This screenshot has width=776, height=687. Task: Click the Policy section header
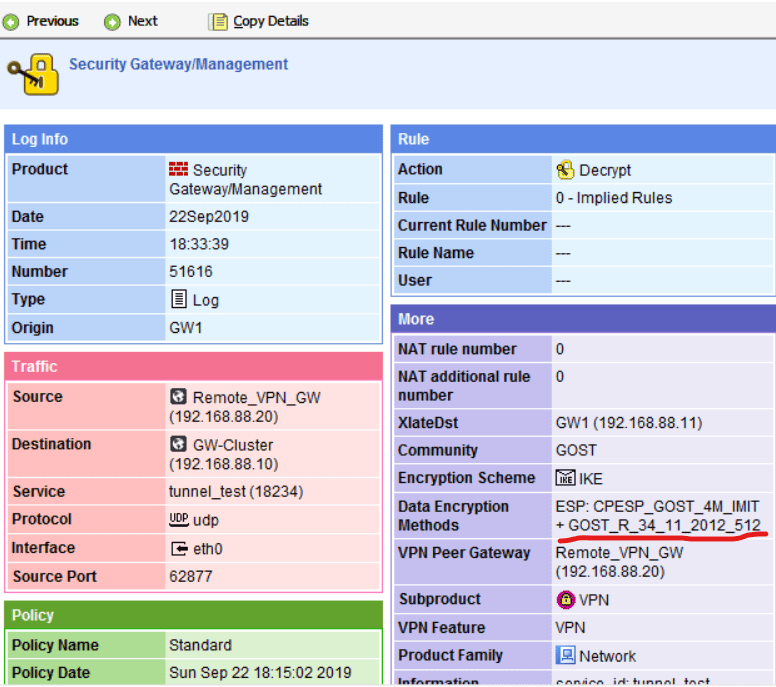point(194,615)
